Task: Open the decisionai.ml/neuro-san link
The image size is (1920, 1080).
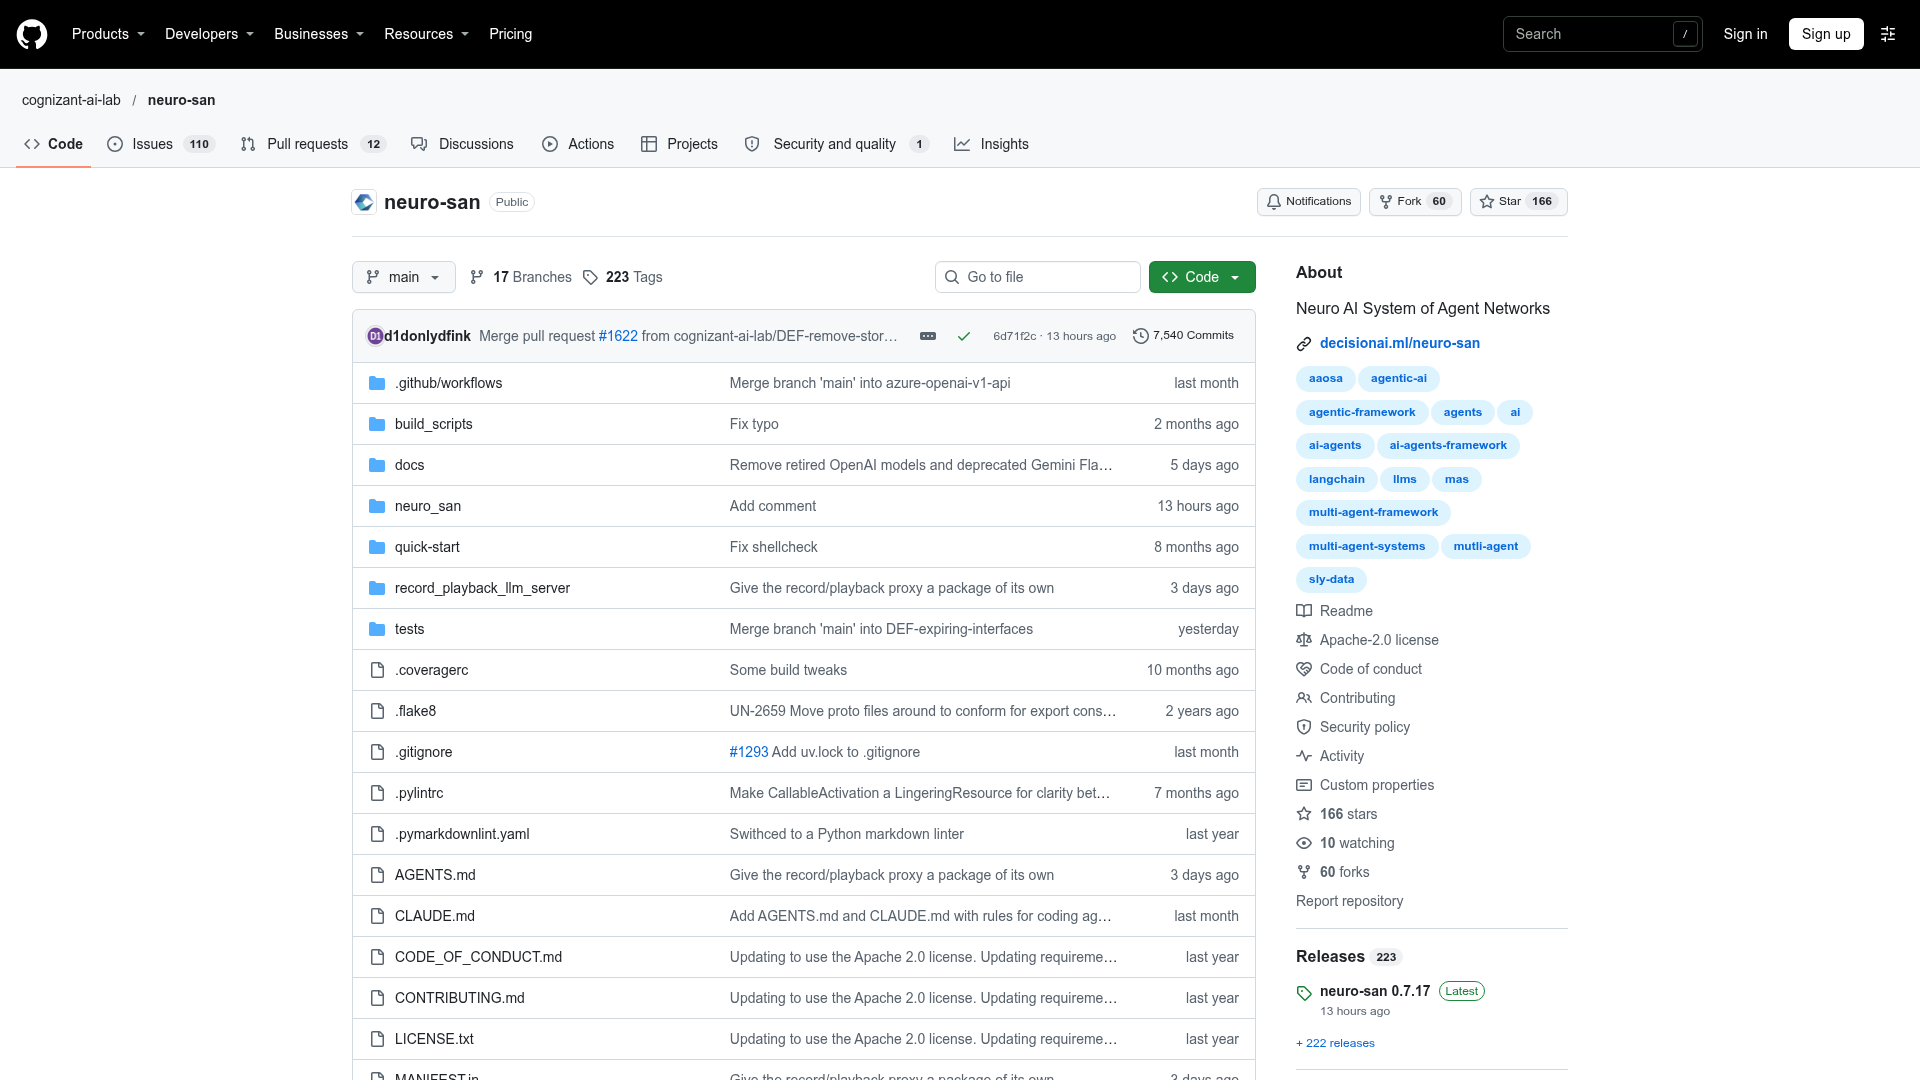Action: [x=1399, y=343]
